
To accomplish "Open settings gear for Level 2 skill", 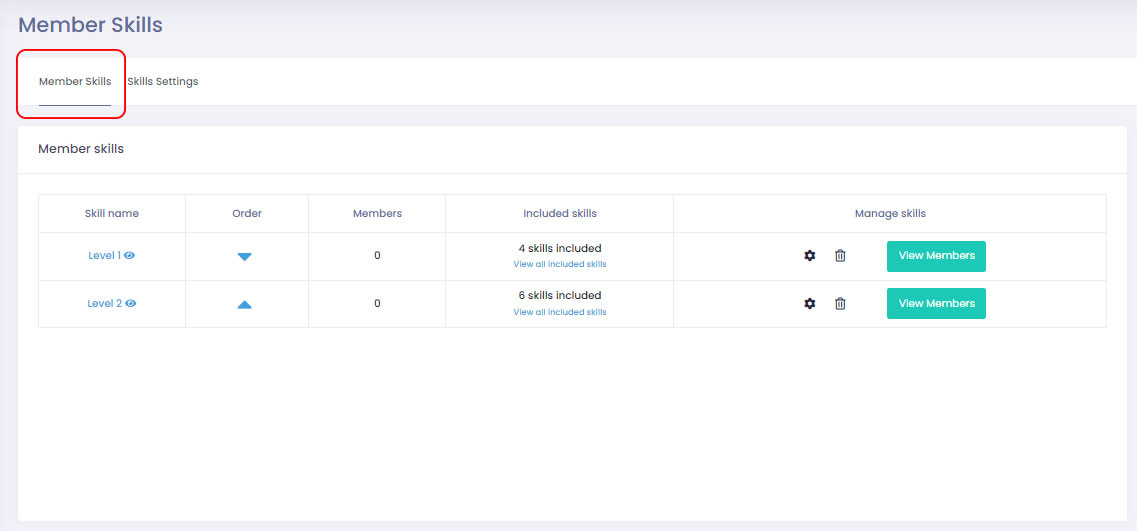I will point(809,304).
